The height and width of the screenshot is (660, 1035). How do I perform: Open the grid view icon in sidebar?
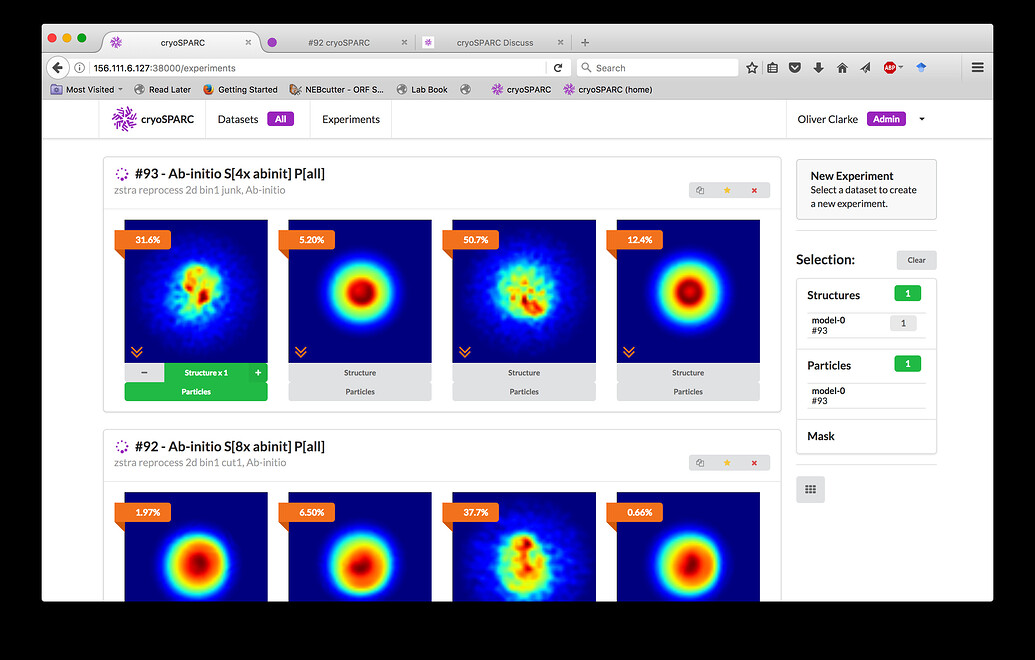tap(810, 489)
